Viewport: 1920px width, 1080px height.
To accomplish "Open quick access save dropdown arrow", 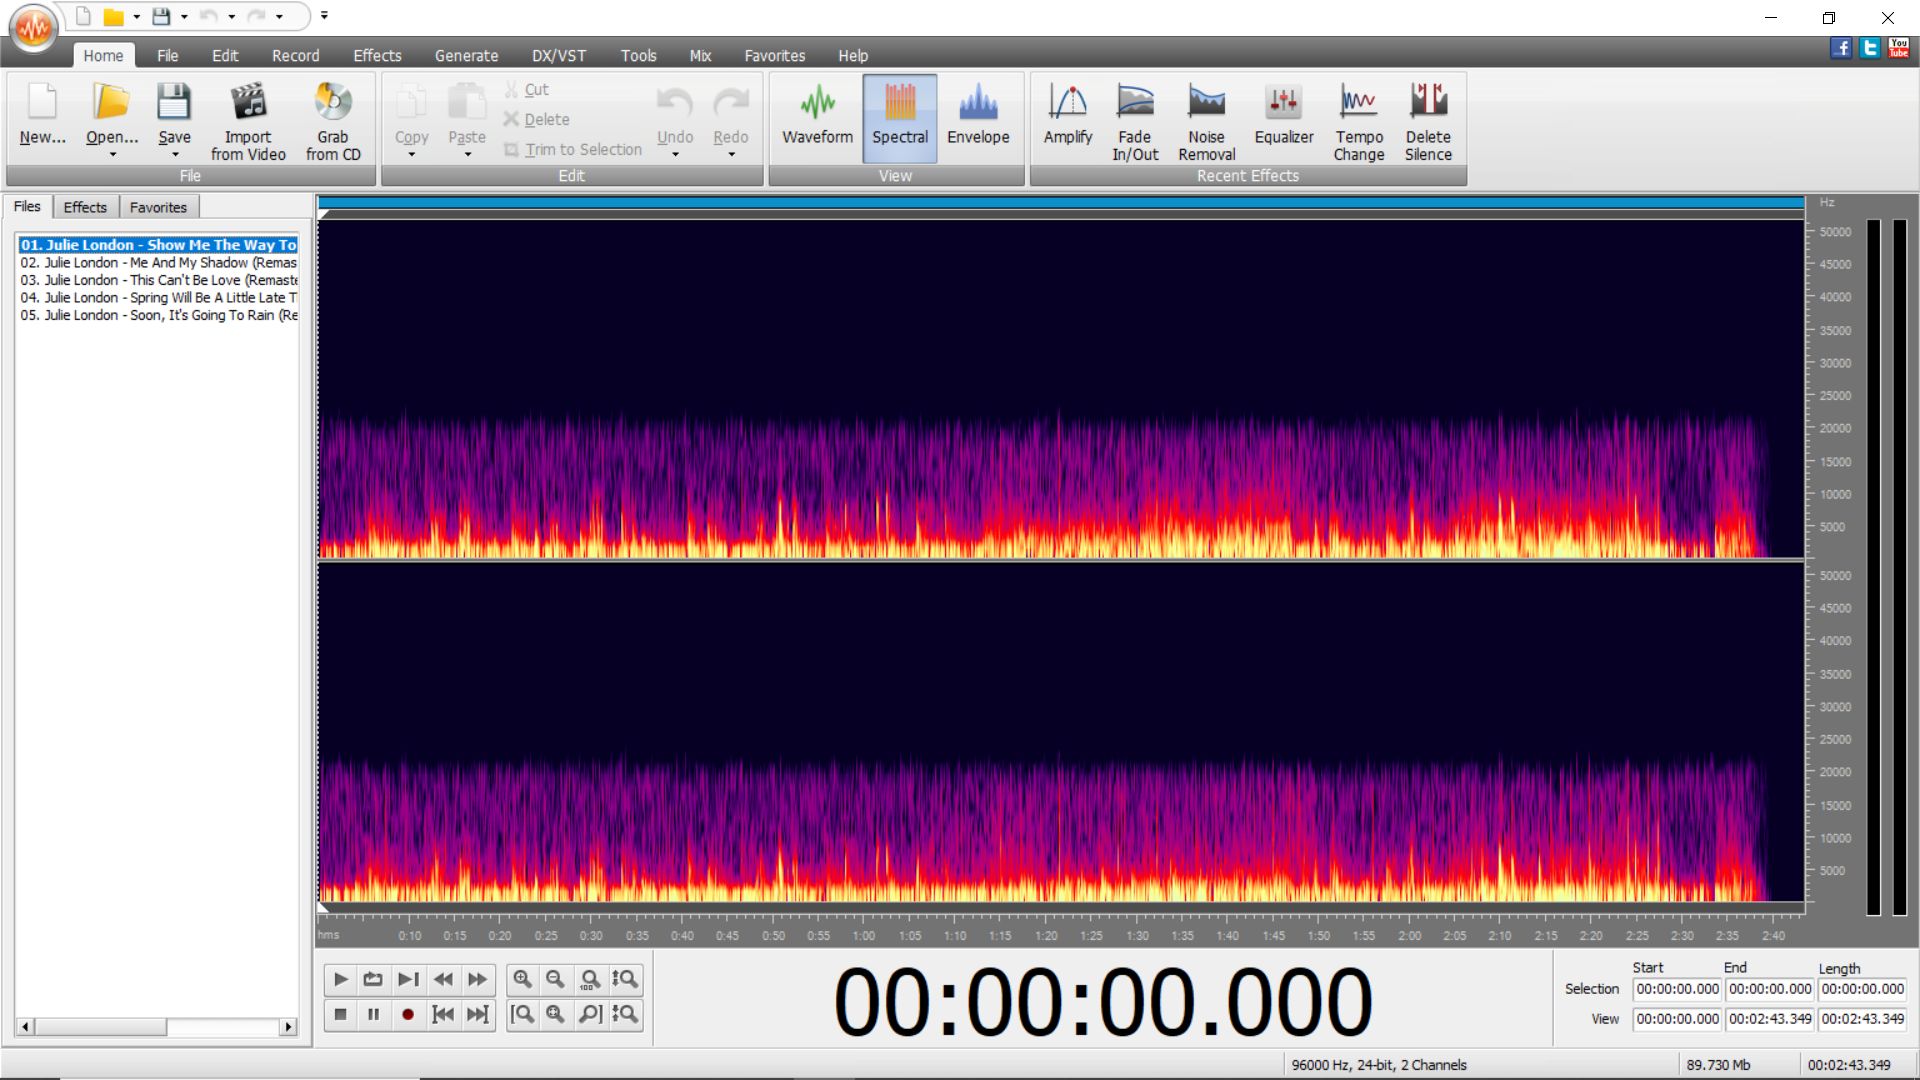I will click(184, 17).
